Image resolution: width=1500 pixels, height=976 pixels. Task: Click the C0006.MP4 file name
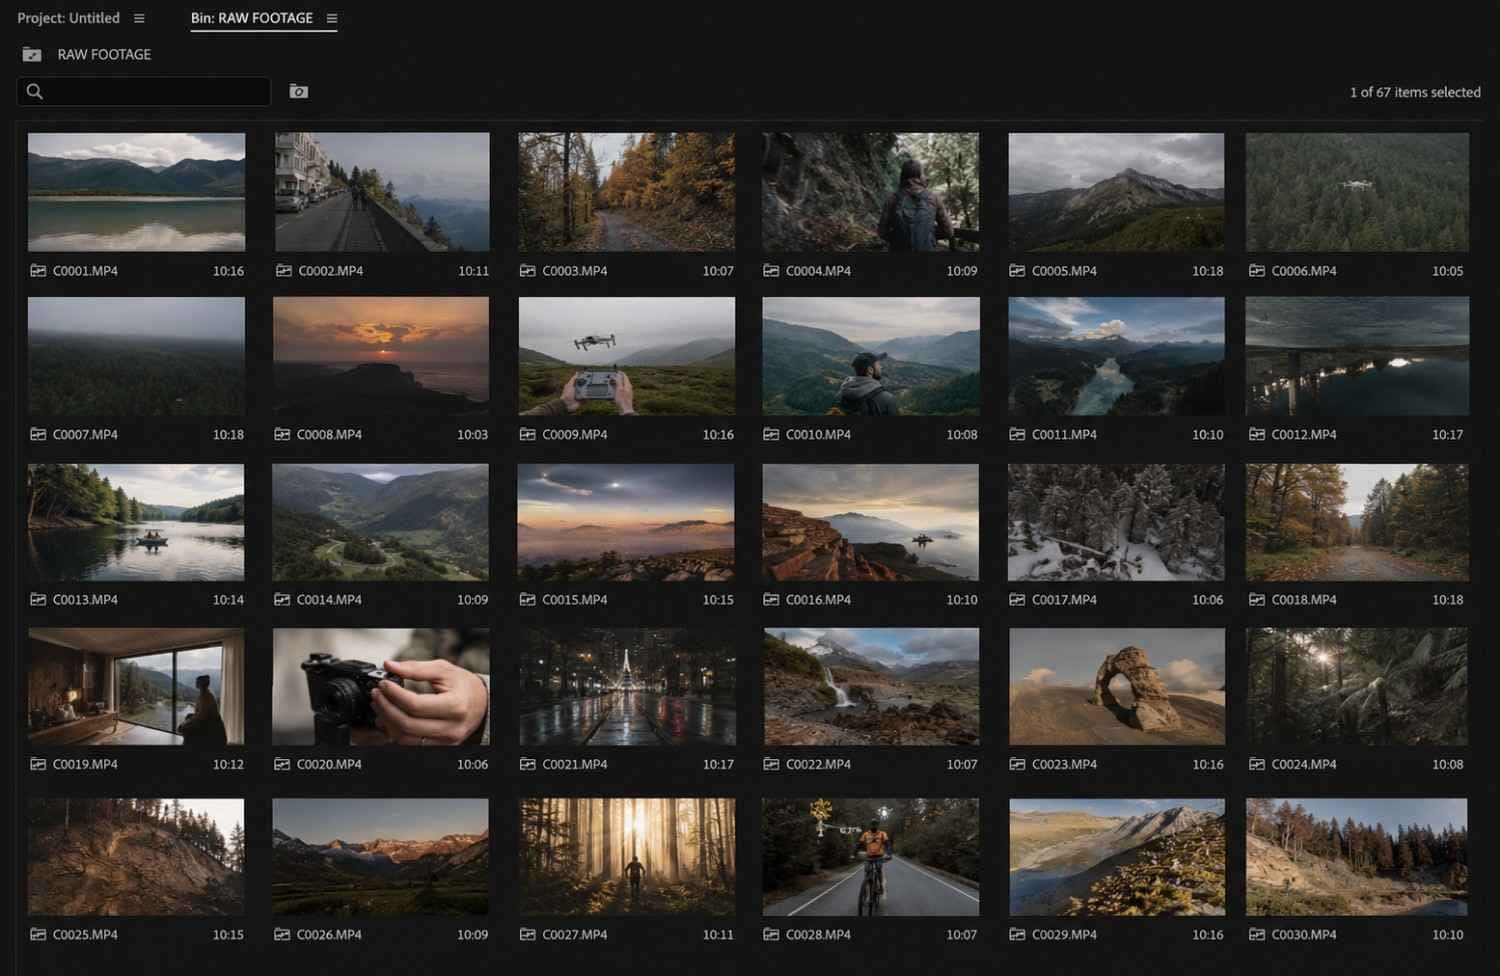tap(1304, 271)
